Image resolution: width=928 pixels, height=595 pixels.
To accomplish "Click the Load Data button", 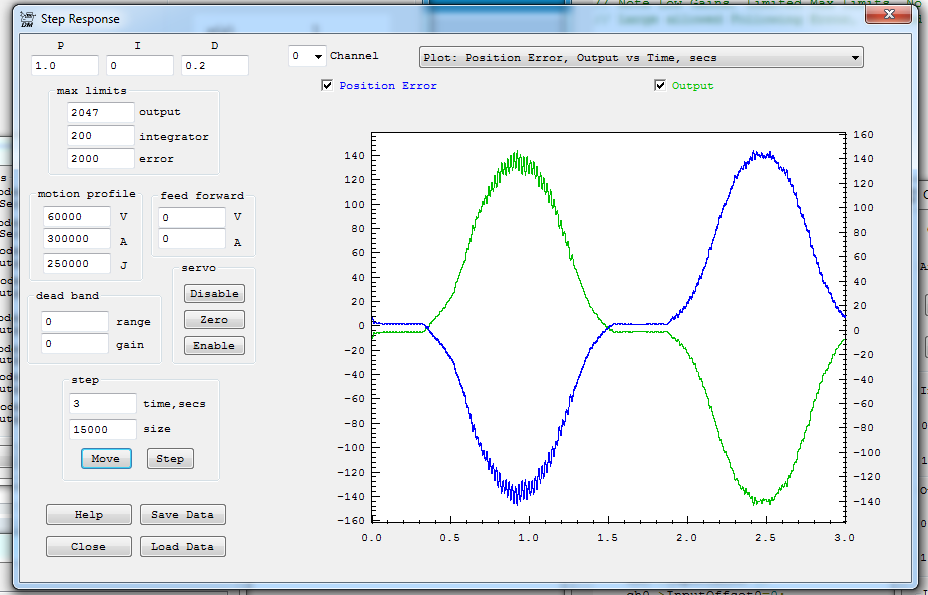I will click(x=182, y=547).
